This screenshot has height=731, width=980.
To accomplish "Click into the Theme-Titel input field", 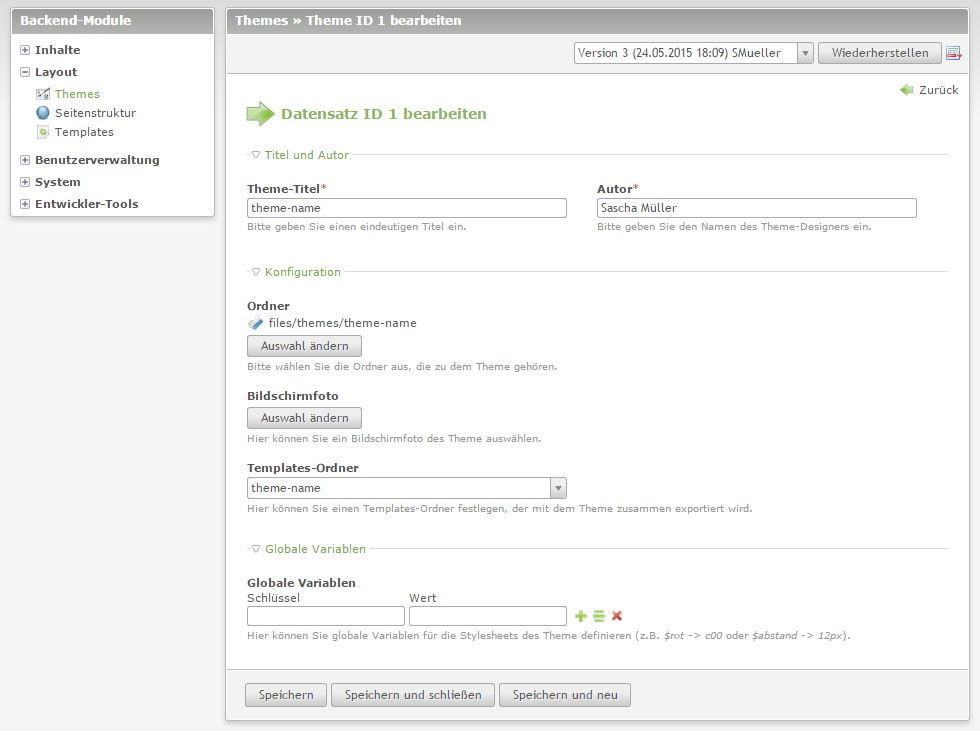I will click(x=406, y=208).
